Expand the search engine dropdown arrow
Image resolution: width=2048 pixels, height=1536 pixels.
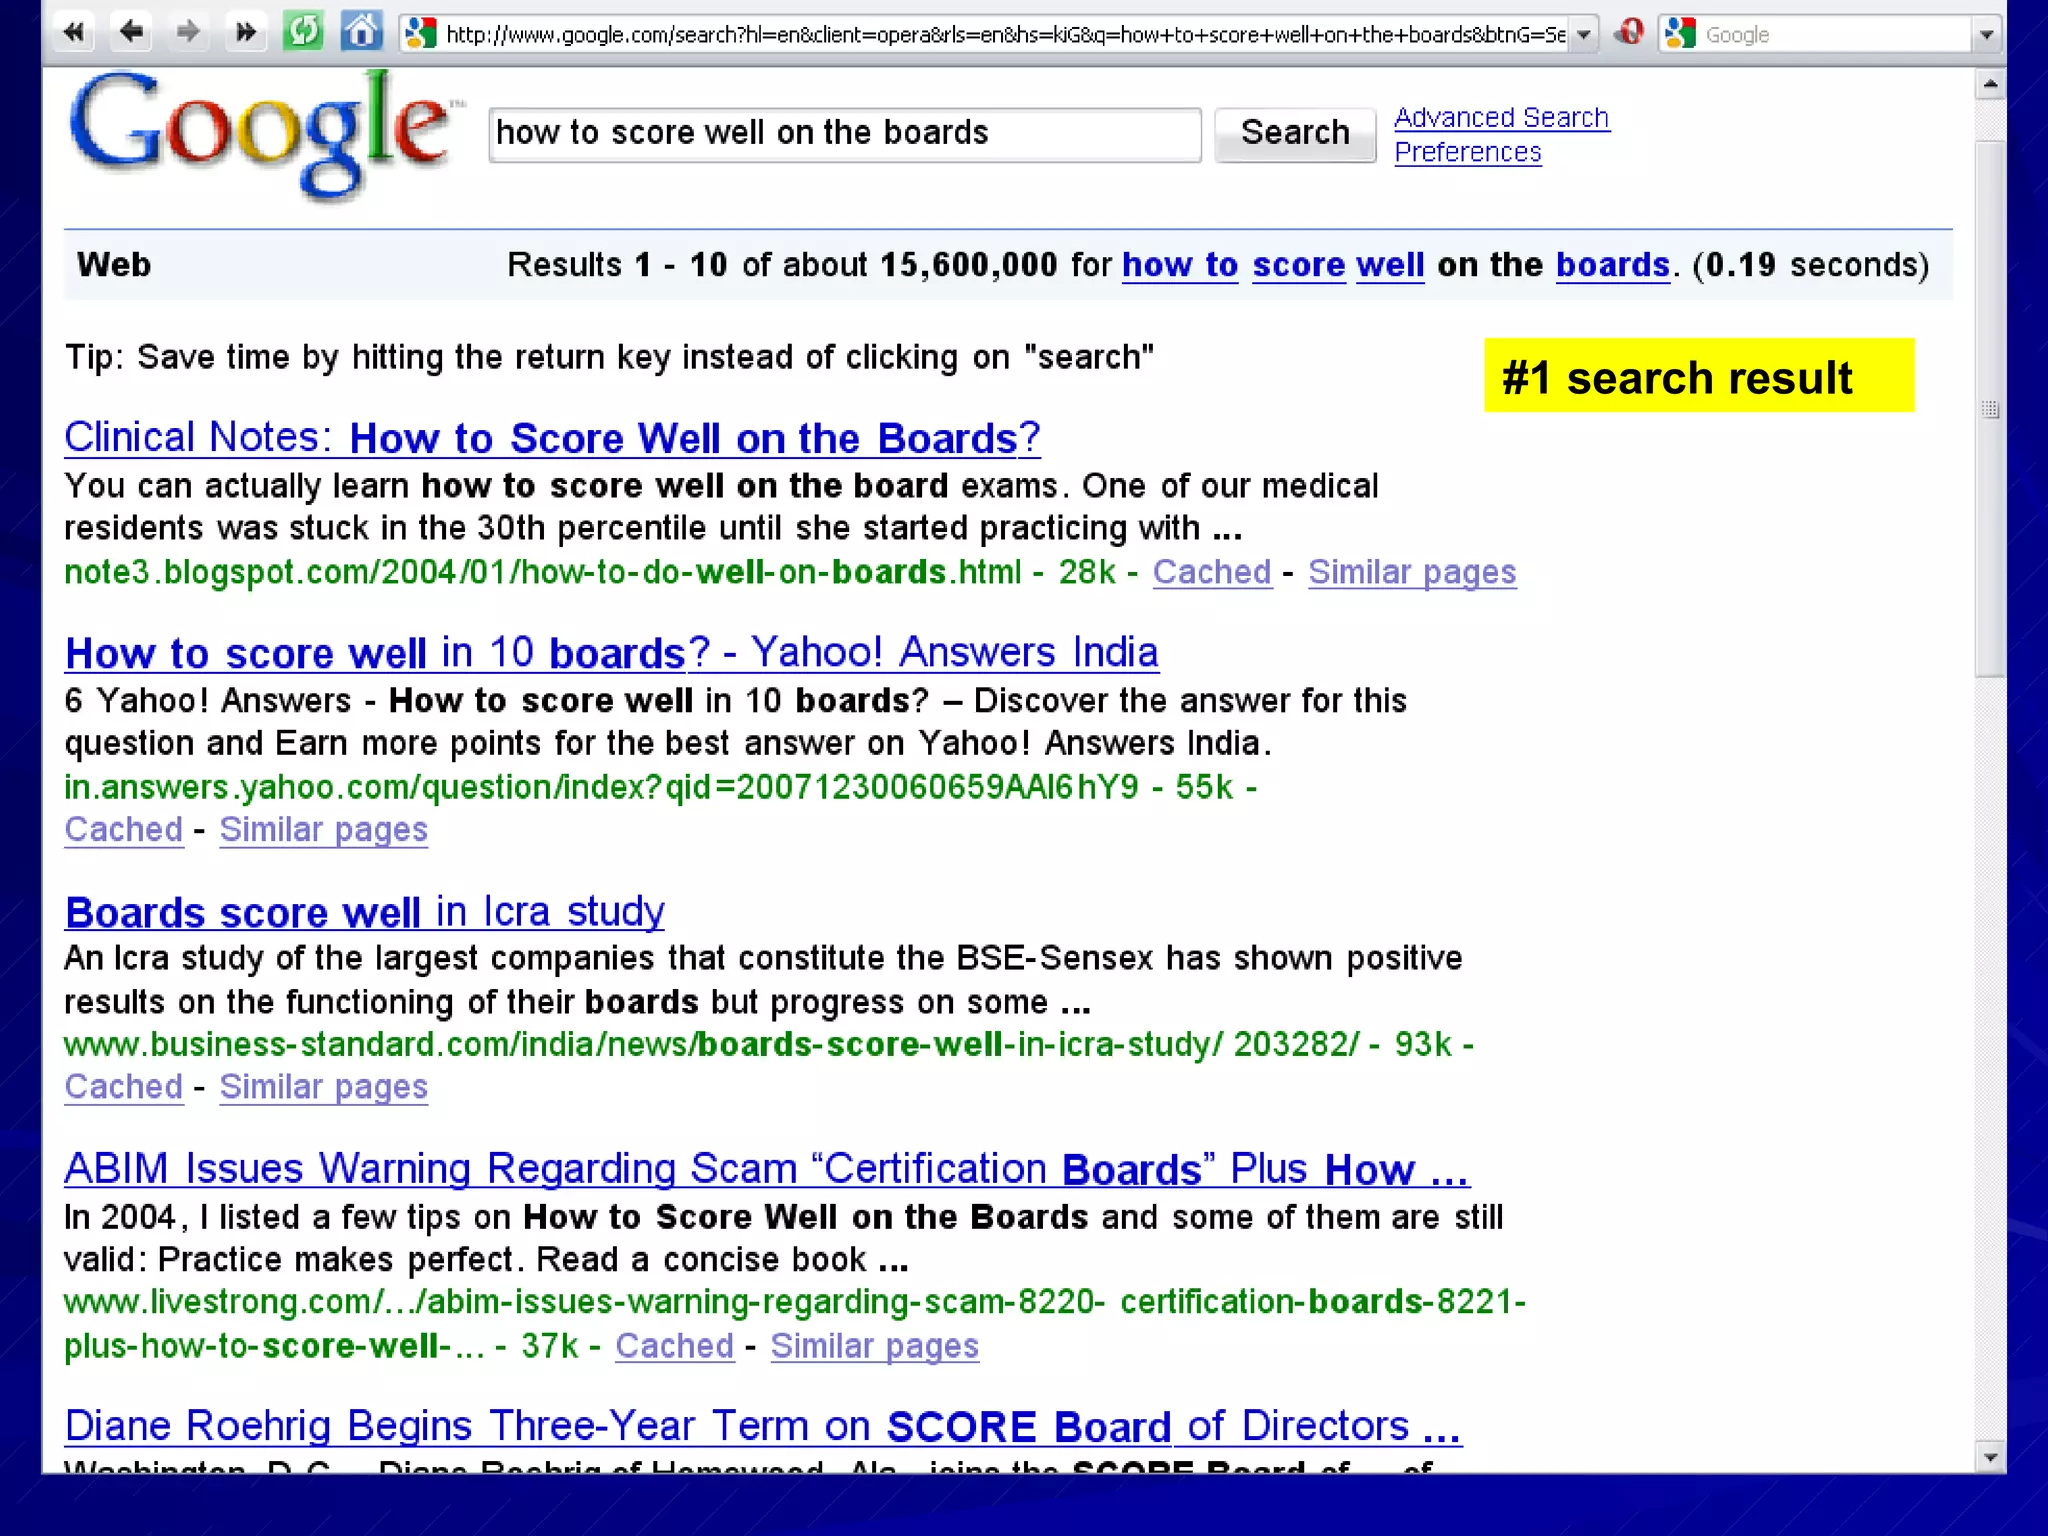(1986, 35)
